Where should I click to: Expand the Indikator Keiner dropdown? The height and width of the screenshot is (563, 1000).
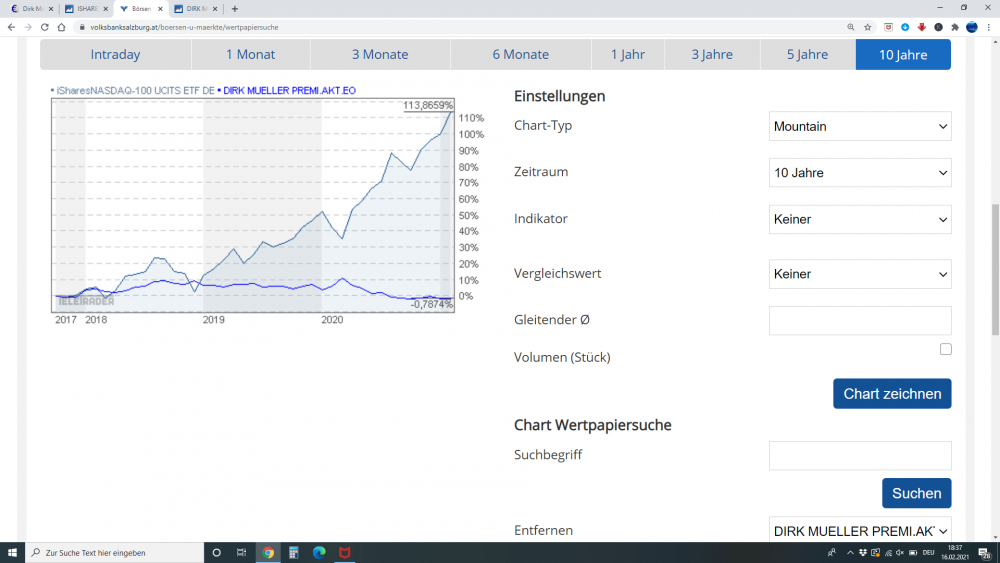(x=860, y=219)
